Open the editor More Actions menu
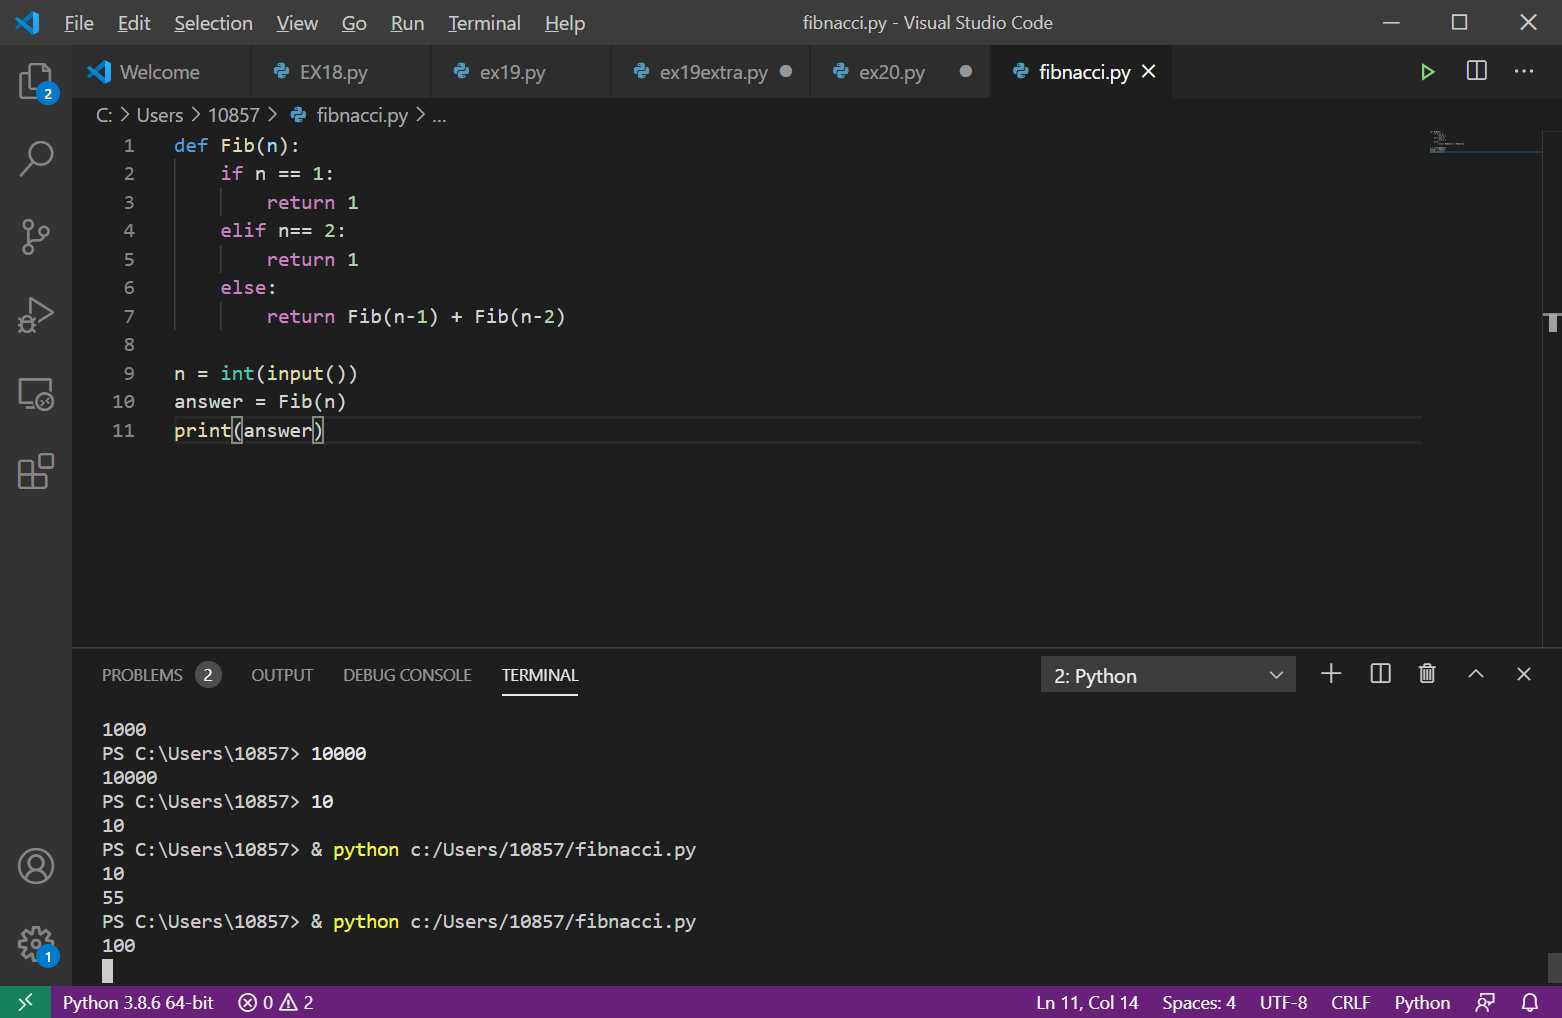The image size is (1562, 1018). (x=1524, y=71)
